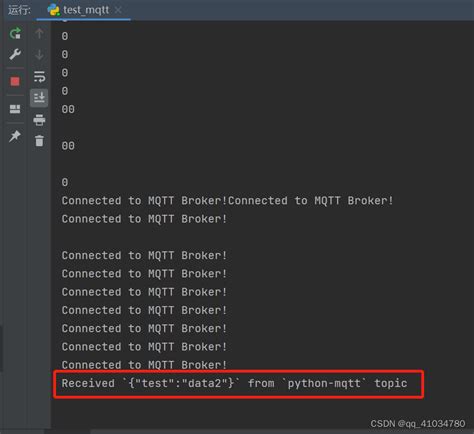Rerun test_mqtt with the green rerun icon
Viewport: 474px width, 434px height.
pyautogui.click(x=15, y=33)
